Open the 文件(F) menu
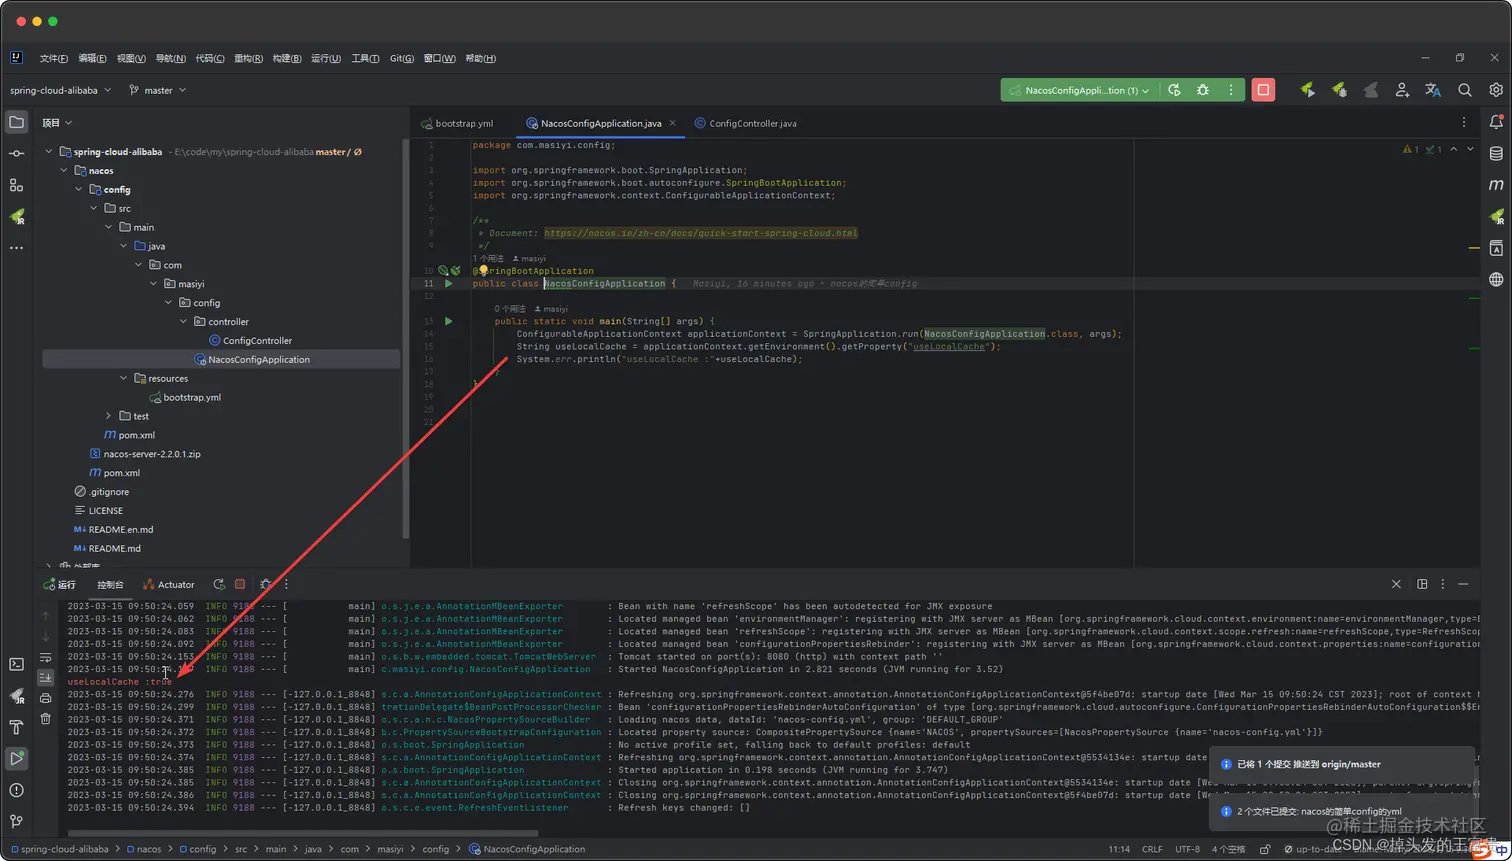The image size is (1512, 861). pyautogui.click(x=54, y=58)
